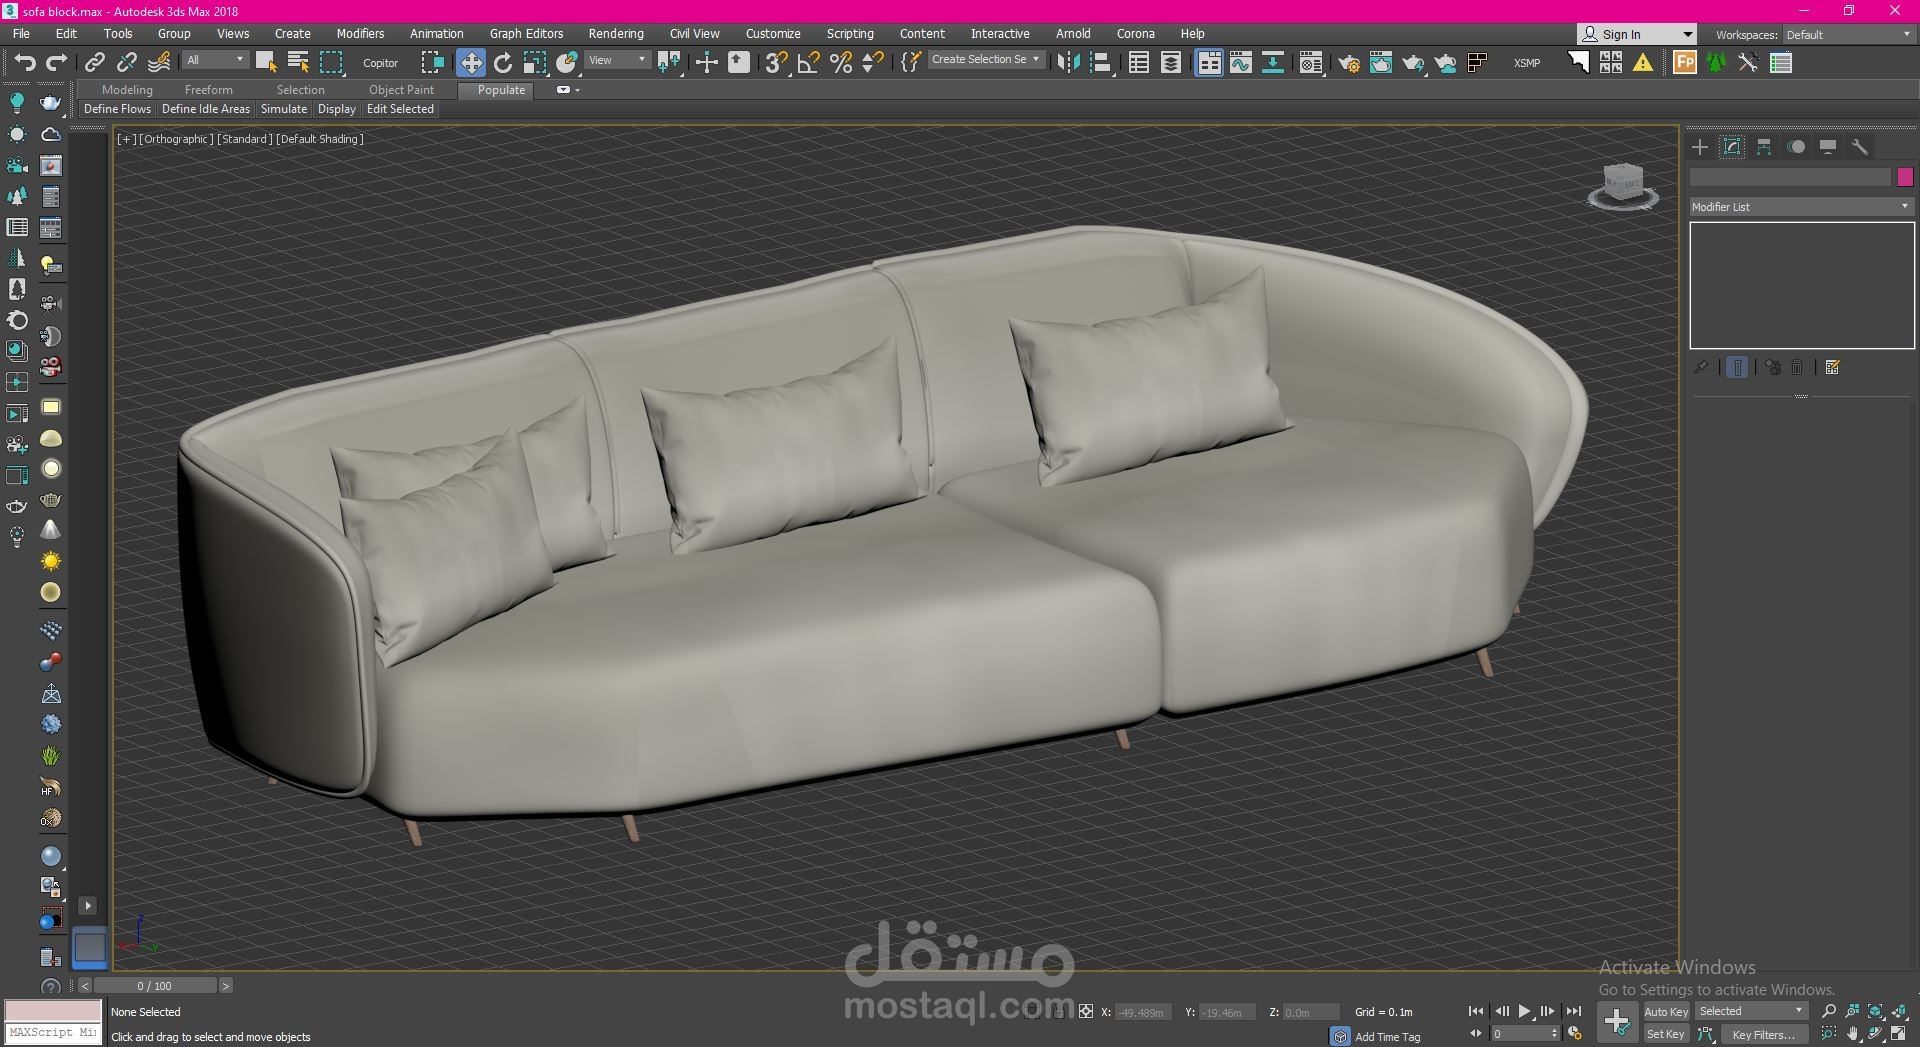Click the ViewCube navigation widget
1920x1047 pixels.
click(x=1623, y=186)
